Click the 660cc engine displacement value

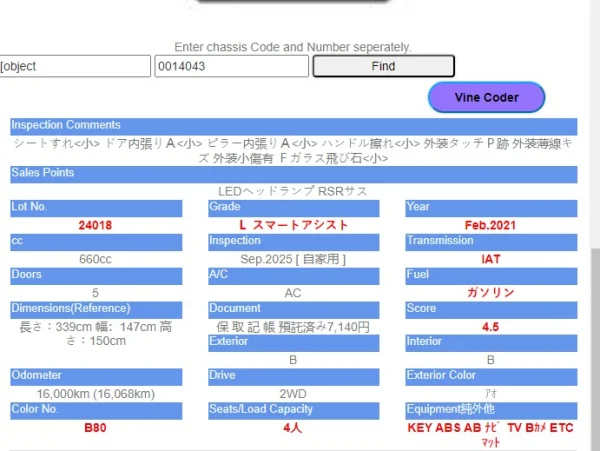[x=95, y=259]
